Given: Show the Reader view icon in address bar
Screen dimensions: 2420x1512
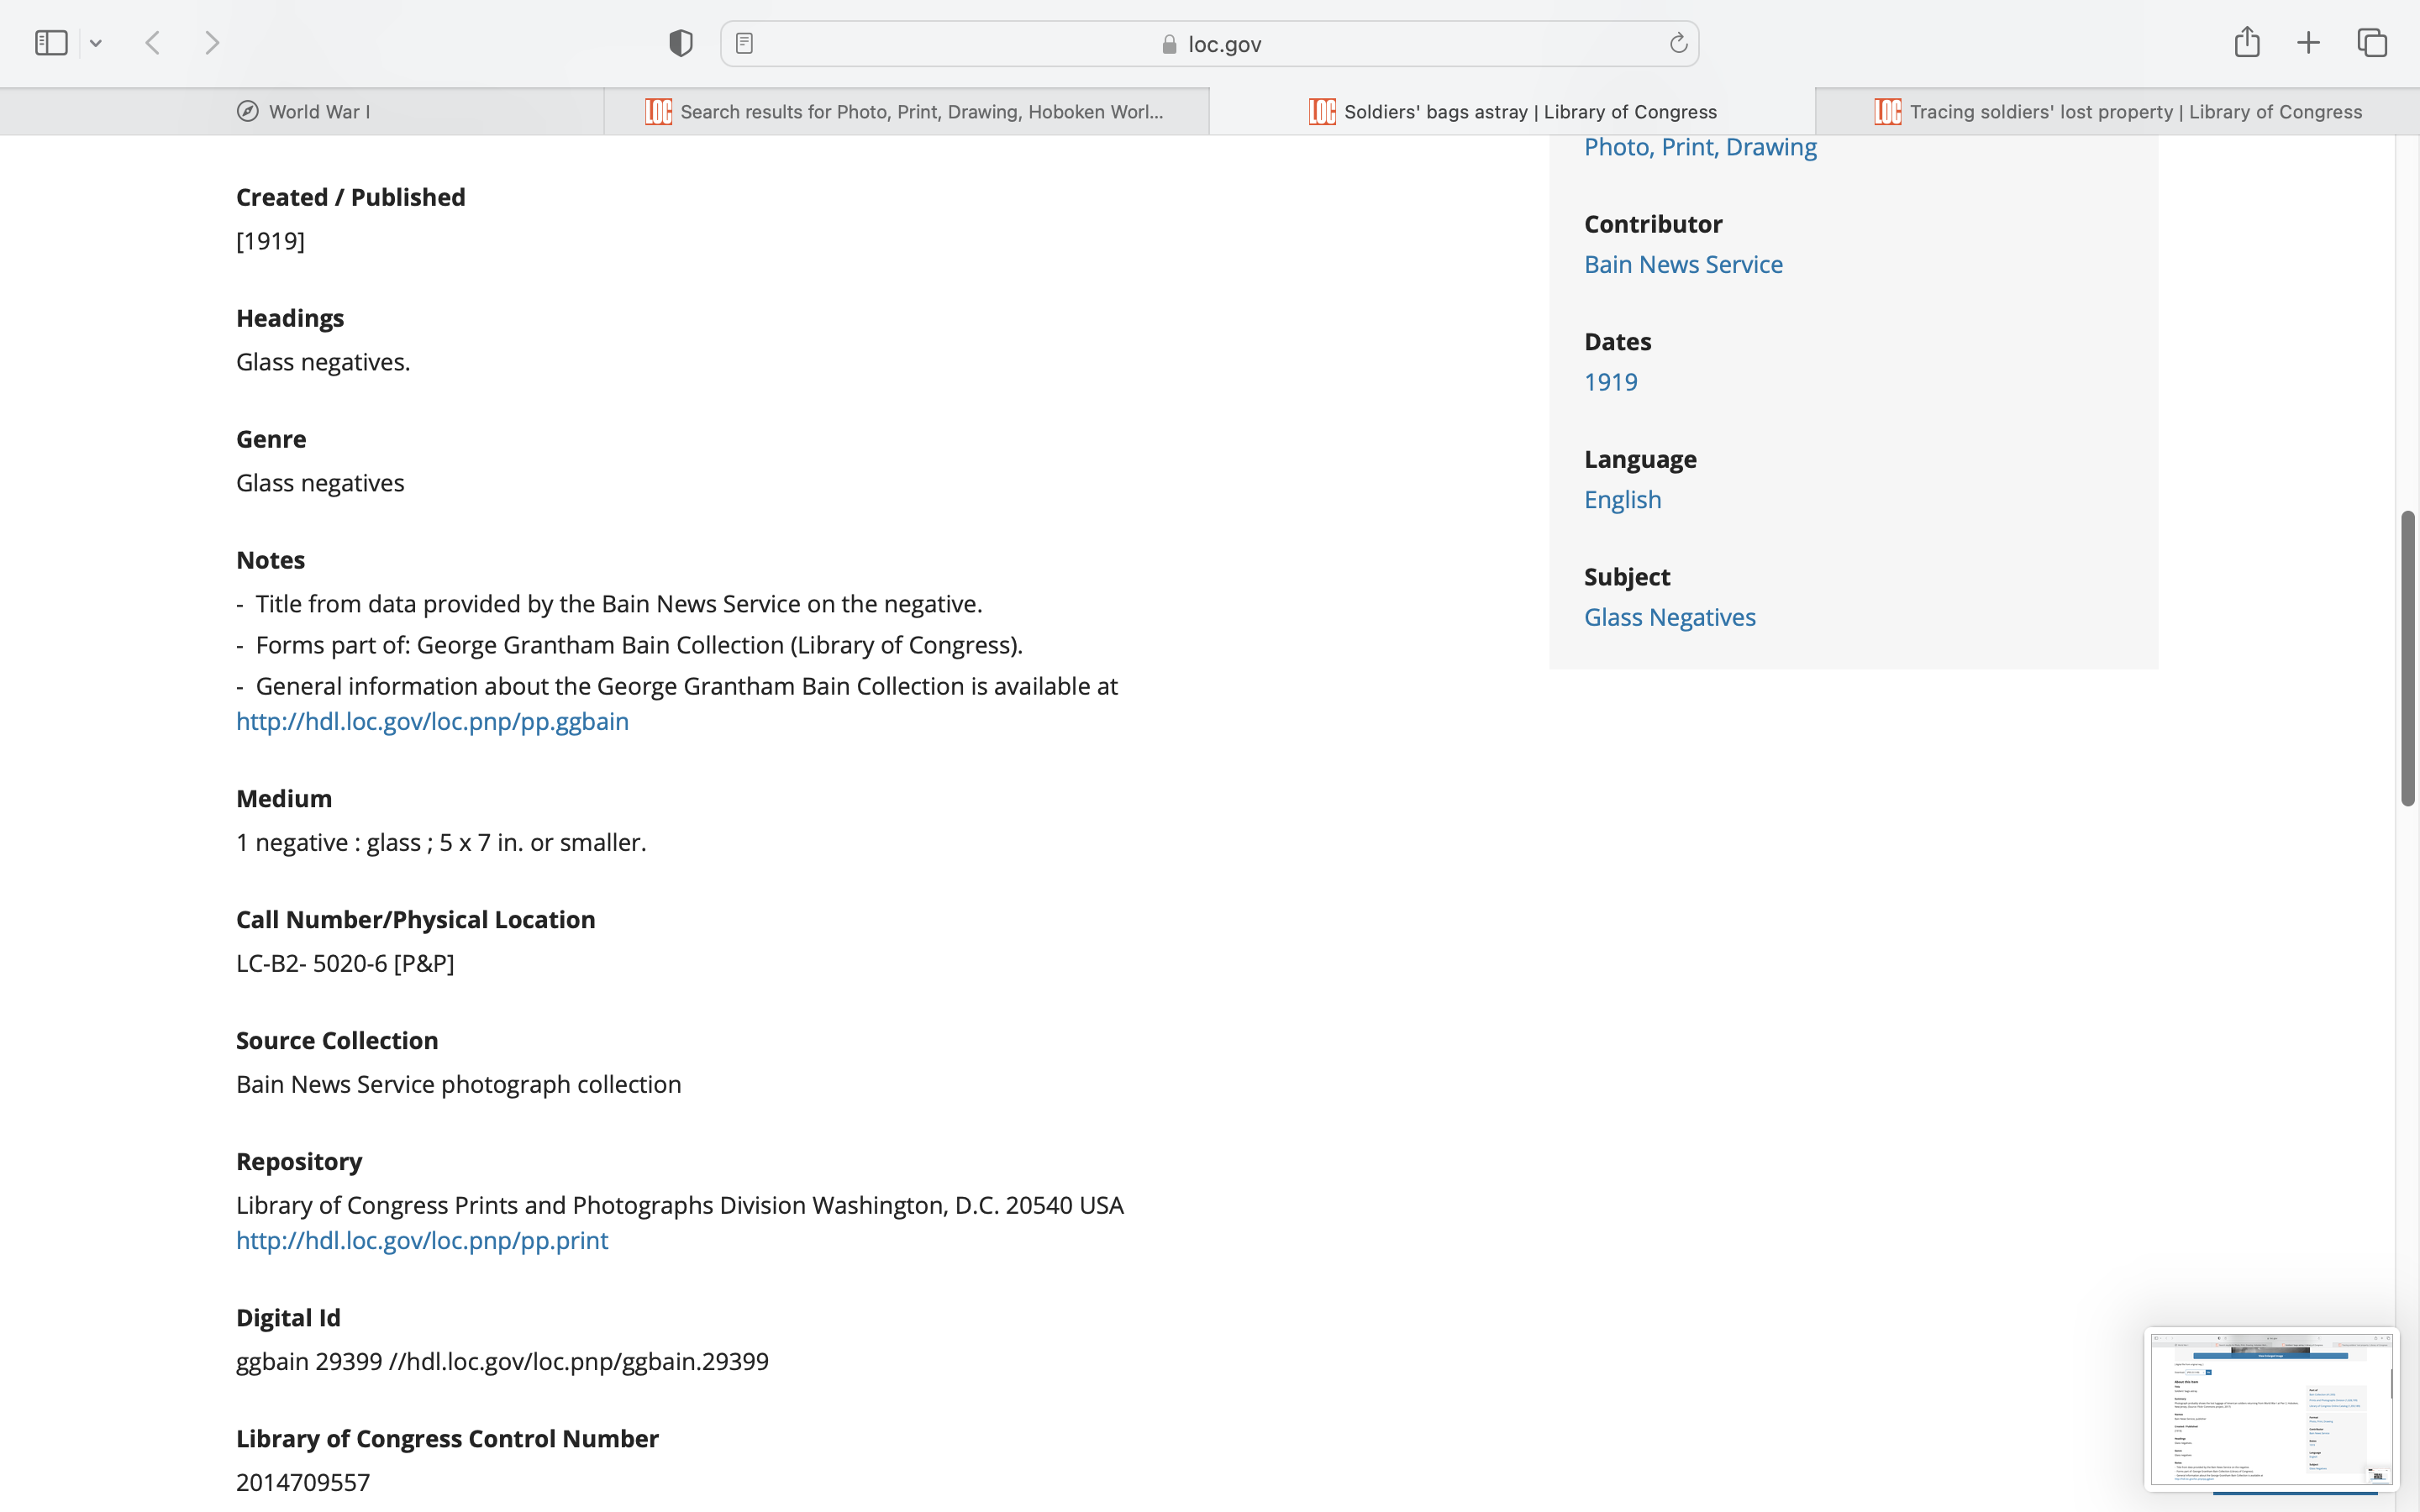Looking at the screenshot, I should pyautogui.click(x=744, y=43).
